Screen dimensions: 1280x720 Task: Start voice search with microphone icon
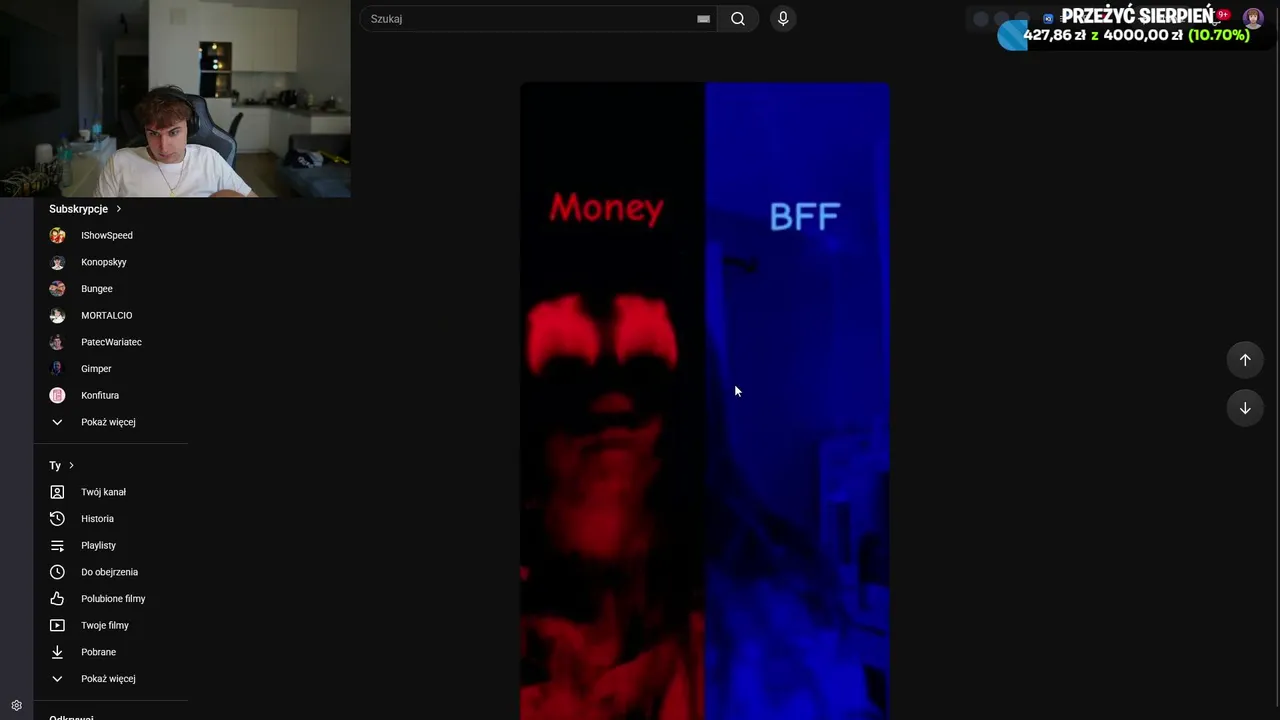783,19
